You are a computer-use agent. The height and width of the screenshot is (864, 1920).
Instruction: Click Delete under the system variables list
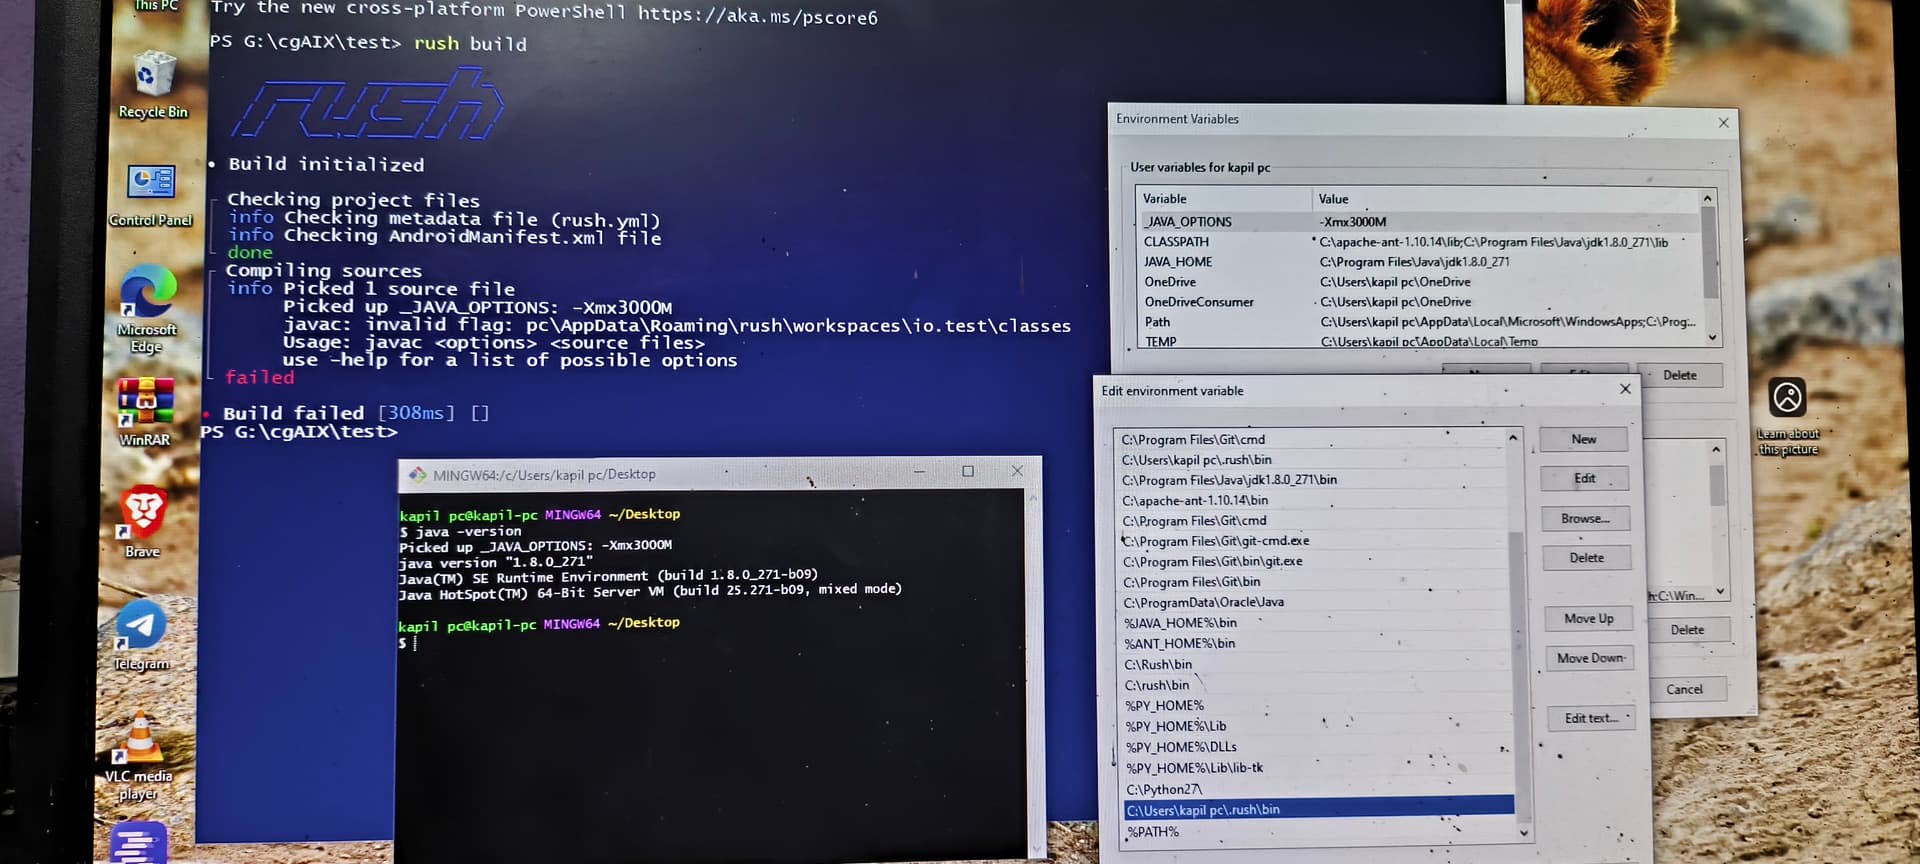tap(1687, 630)
